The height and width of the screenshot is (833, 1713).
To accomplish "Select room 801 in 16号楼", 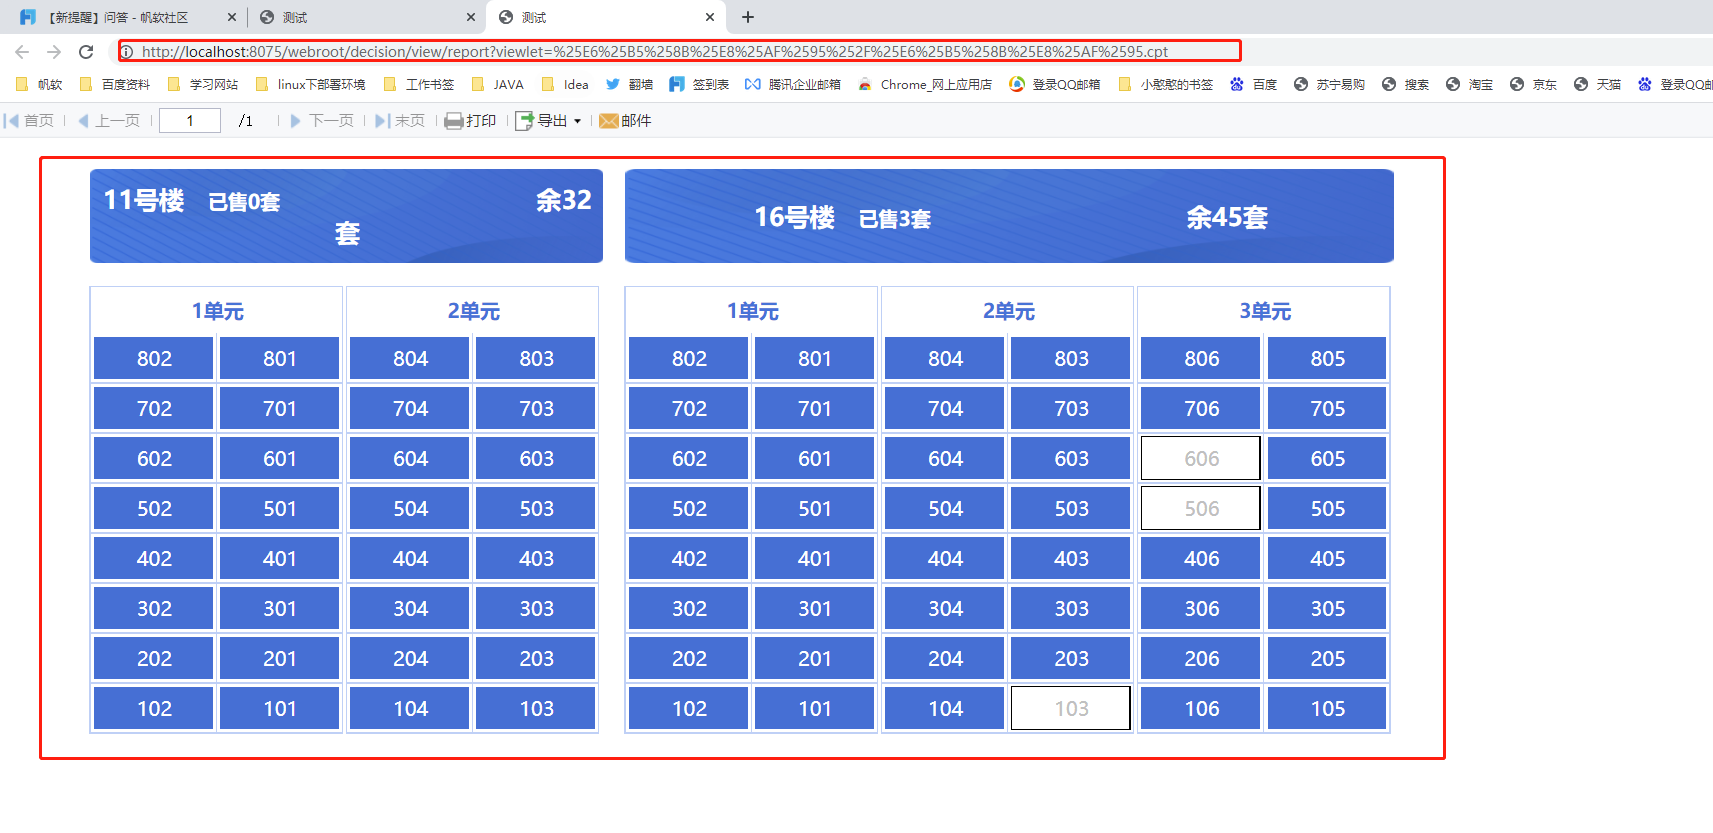I will 815,359.
